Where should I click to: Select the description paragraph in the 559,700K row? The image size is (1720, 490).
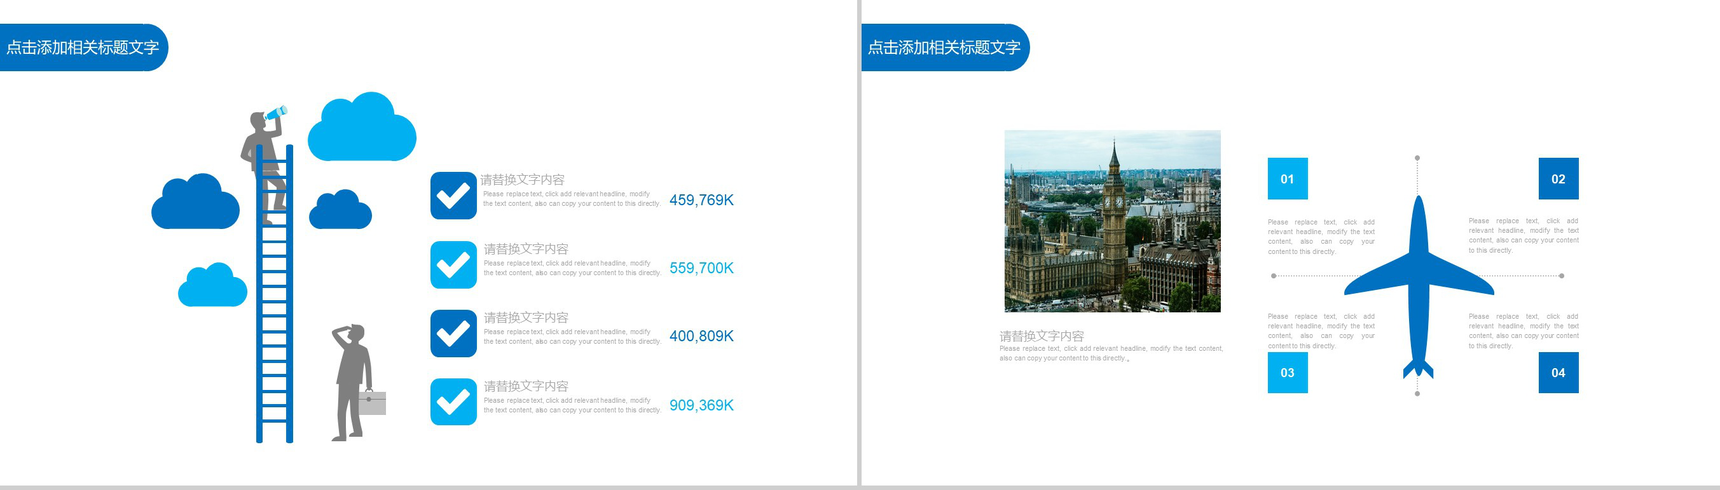point(571,268)
